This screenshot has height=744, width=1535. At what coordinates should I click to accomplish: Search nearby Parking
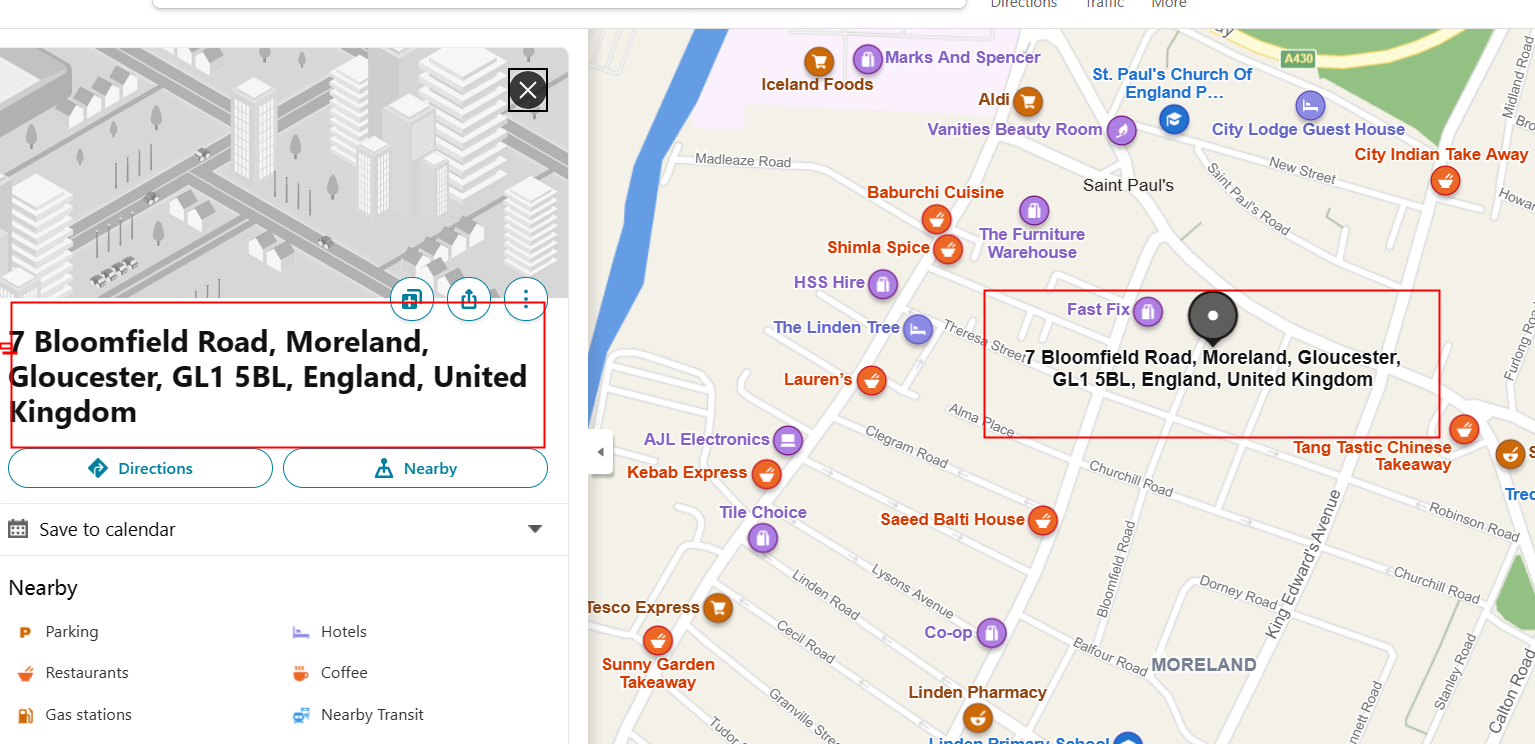(x=71, y=632)
